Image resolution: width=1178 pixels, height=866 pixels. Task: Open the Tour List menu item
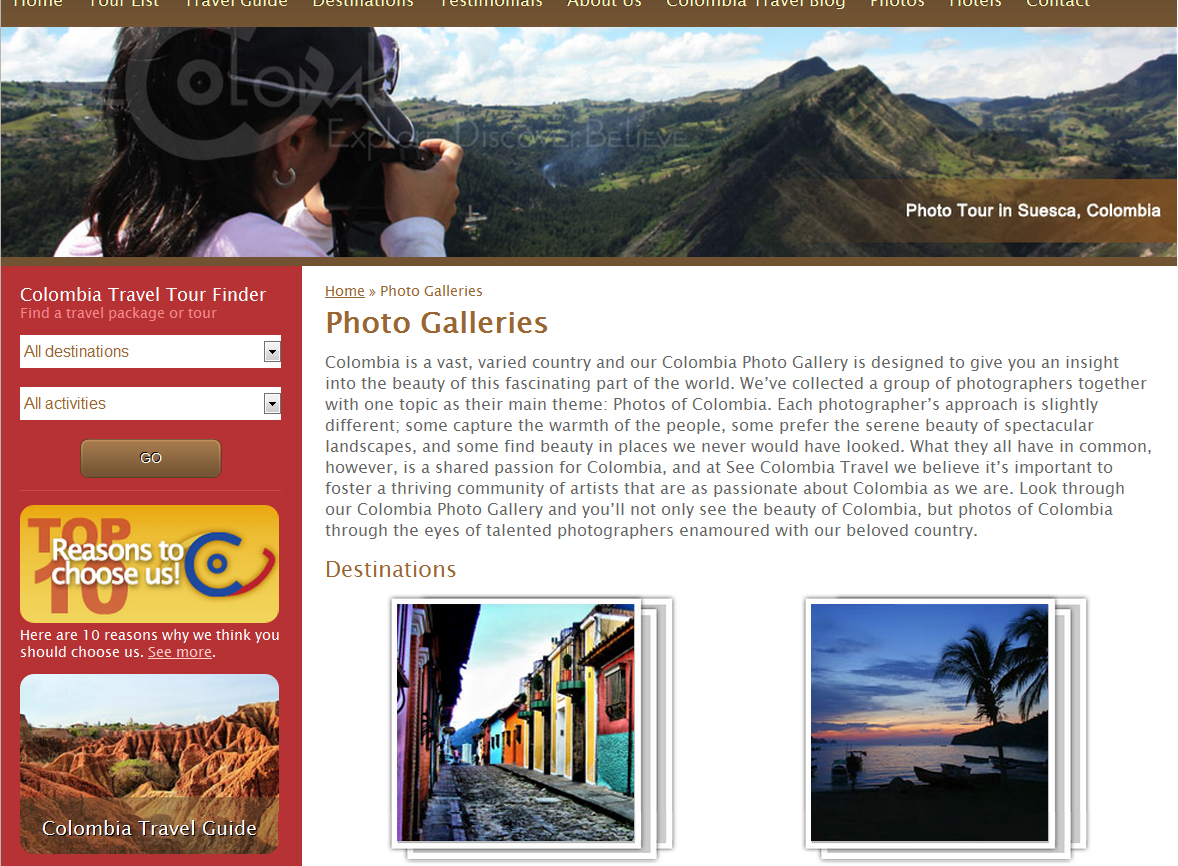[x=124, y=4]
